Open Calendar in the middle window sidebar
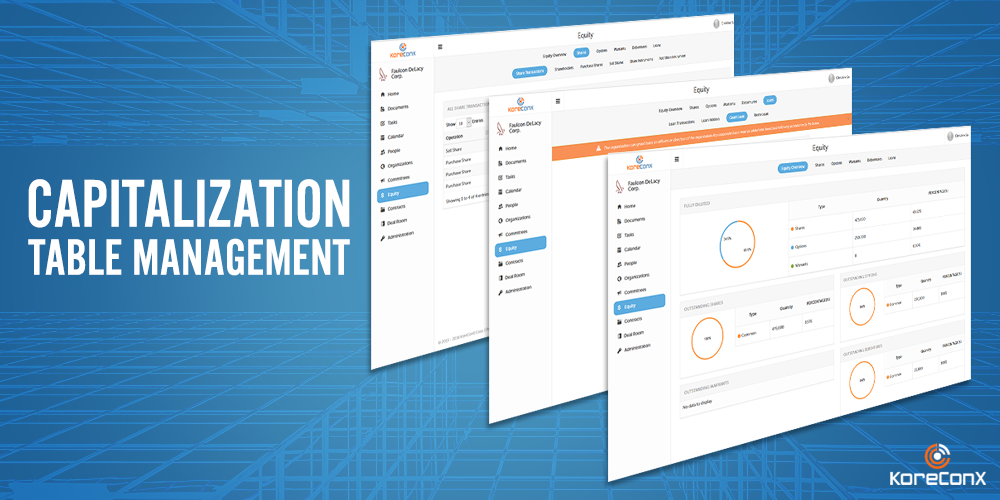This screenshot has height=500, width=1000. [512, 191]
